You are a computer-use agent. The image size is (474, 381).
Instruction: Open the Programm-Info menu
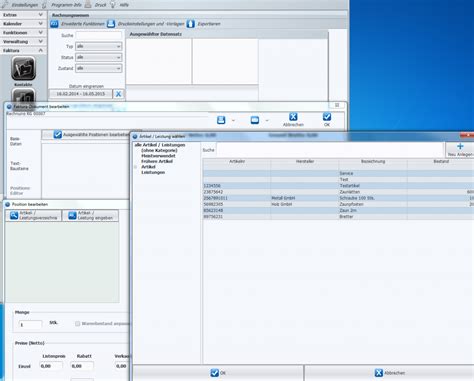[66, 5]
